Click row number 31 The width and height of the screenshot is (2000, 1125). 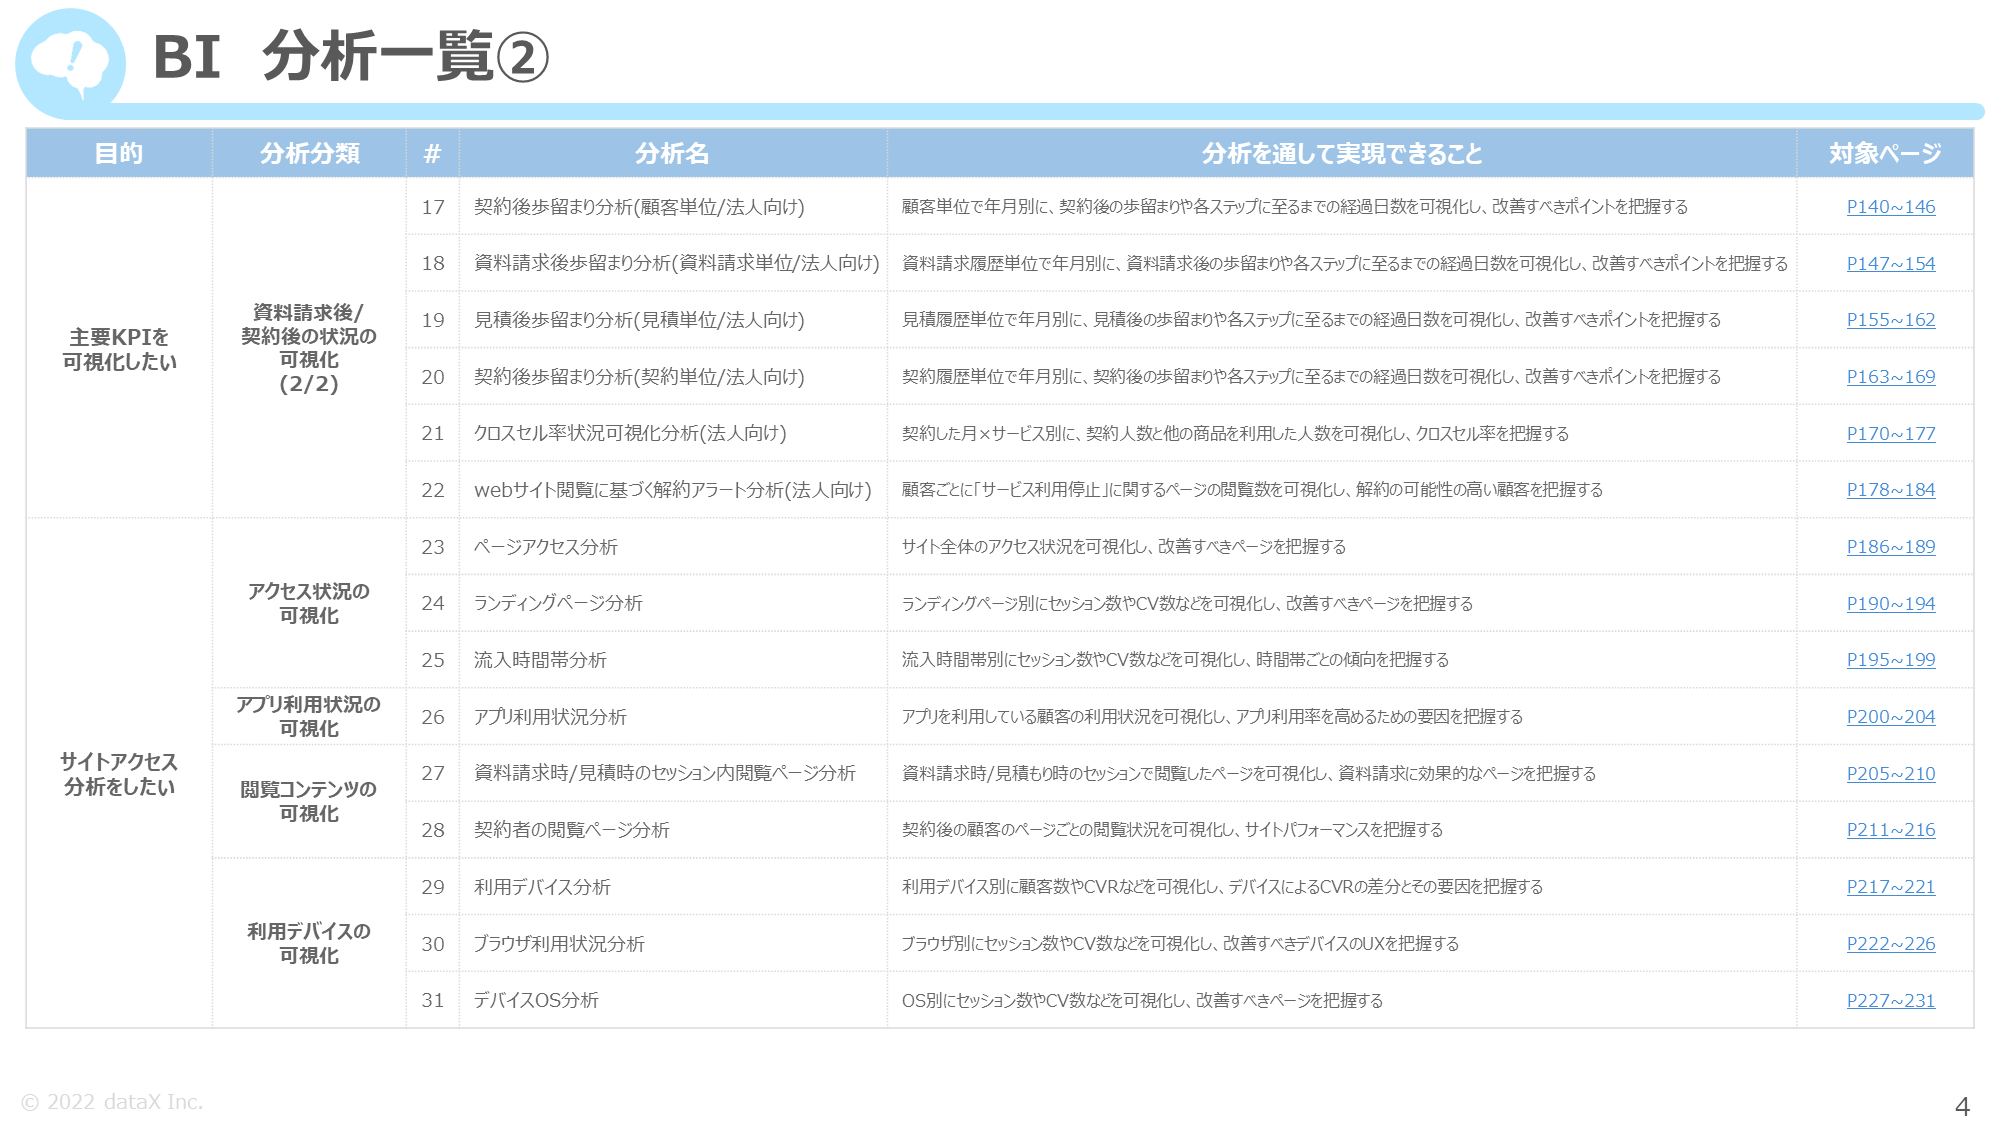pyautogui.click(x=433, y=1000)
